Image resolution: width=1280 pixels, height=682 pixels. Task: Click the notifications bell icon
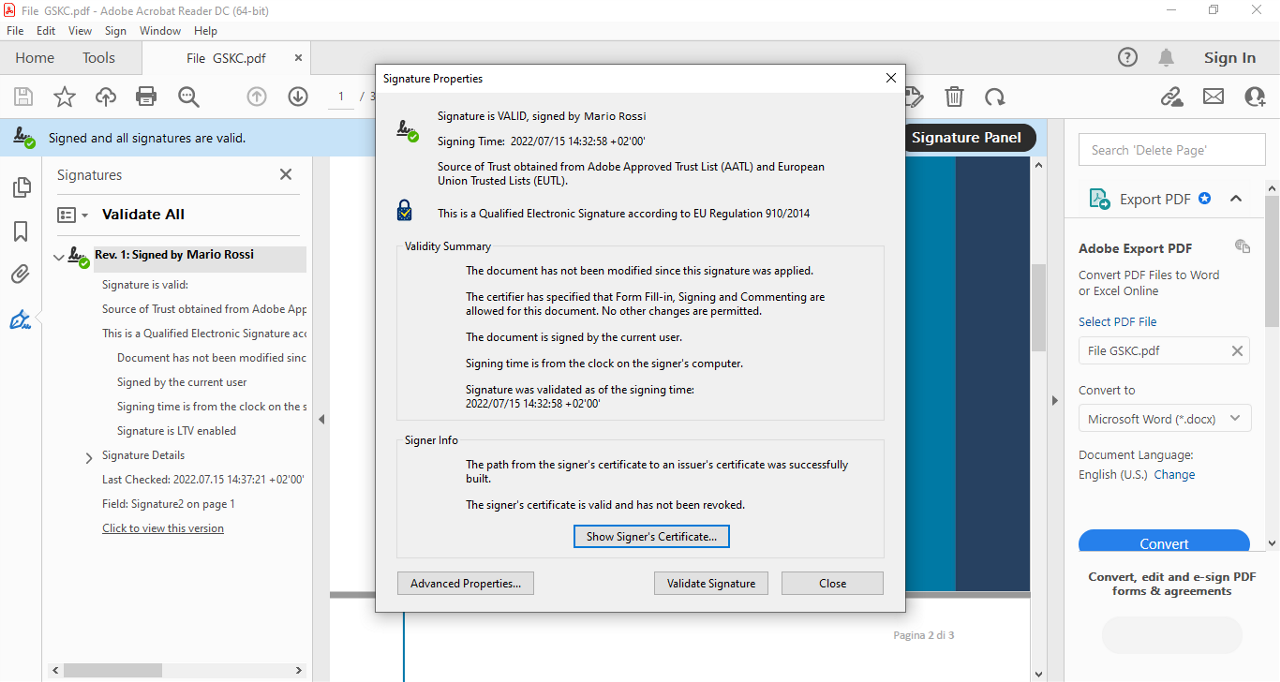pos(1166,58)
